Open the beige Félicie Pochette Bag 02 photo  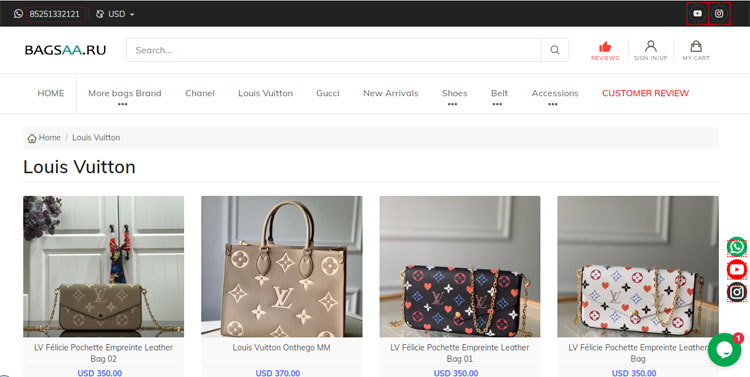[x=103, y=266]
